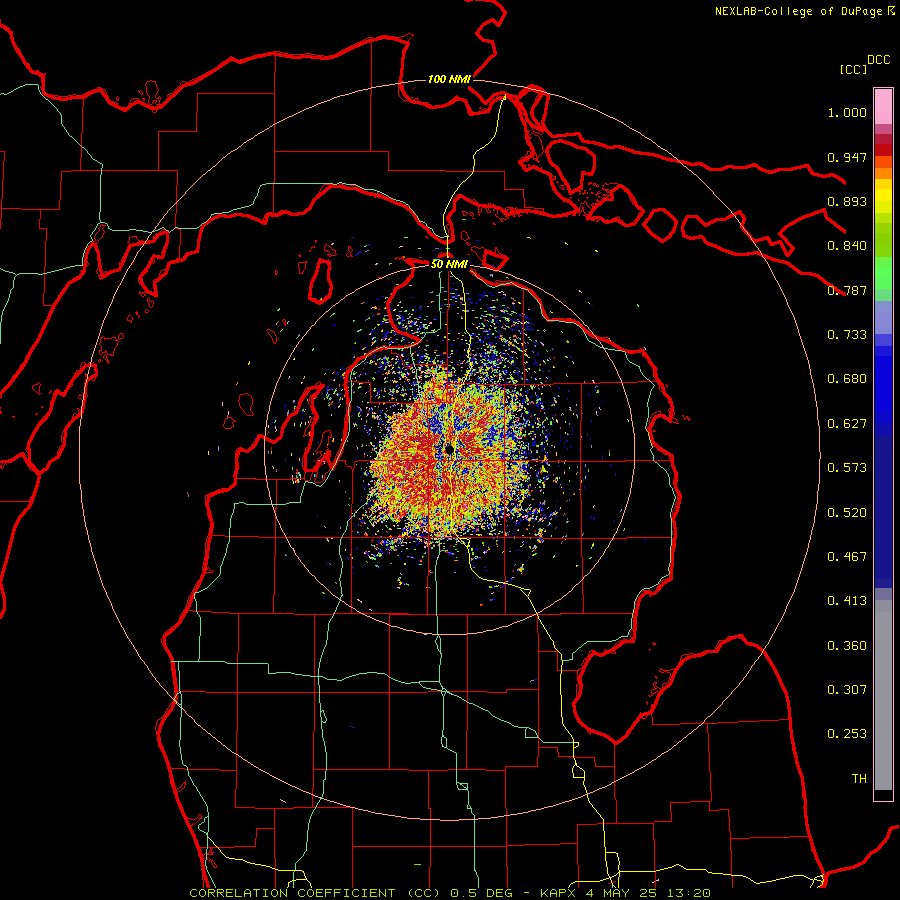This screenshot has width=900, height=900.
Task: Click the 0.893 color scale value
Action: [847, 201]
